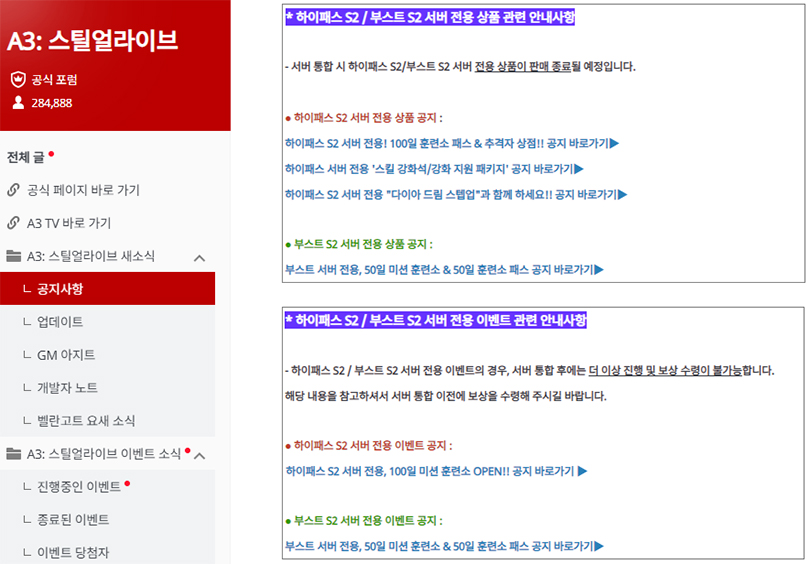Image resolution: width=810 pixels, height=564 pixels.
Task: Click link icon beside 공식 페이지 바로 가기
Action: tap(13, 190)
